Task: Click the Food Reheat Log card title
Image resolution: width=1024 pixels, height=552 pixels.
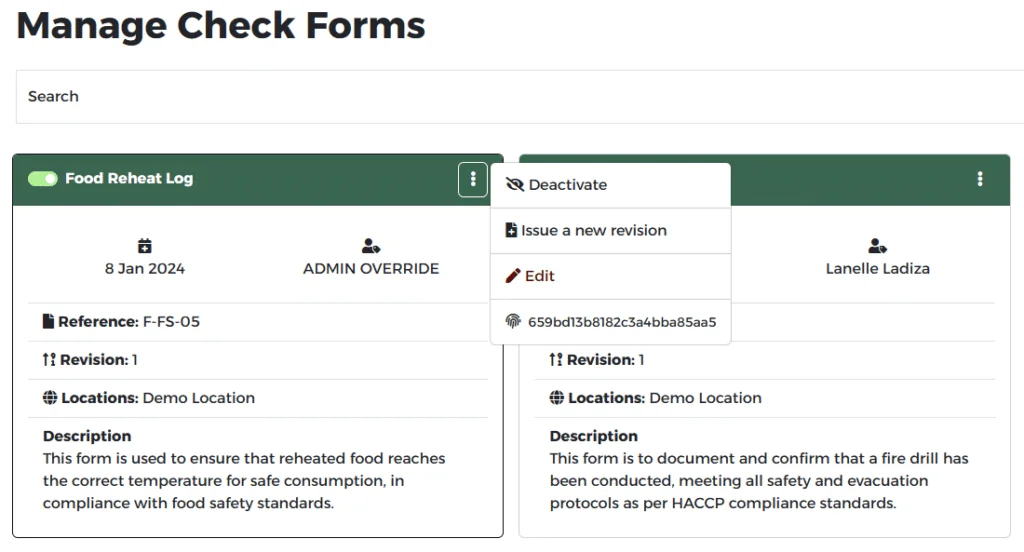Action: (129, 179)
